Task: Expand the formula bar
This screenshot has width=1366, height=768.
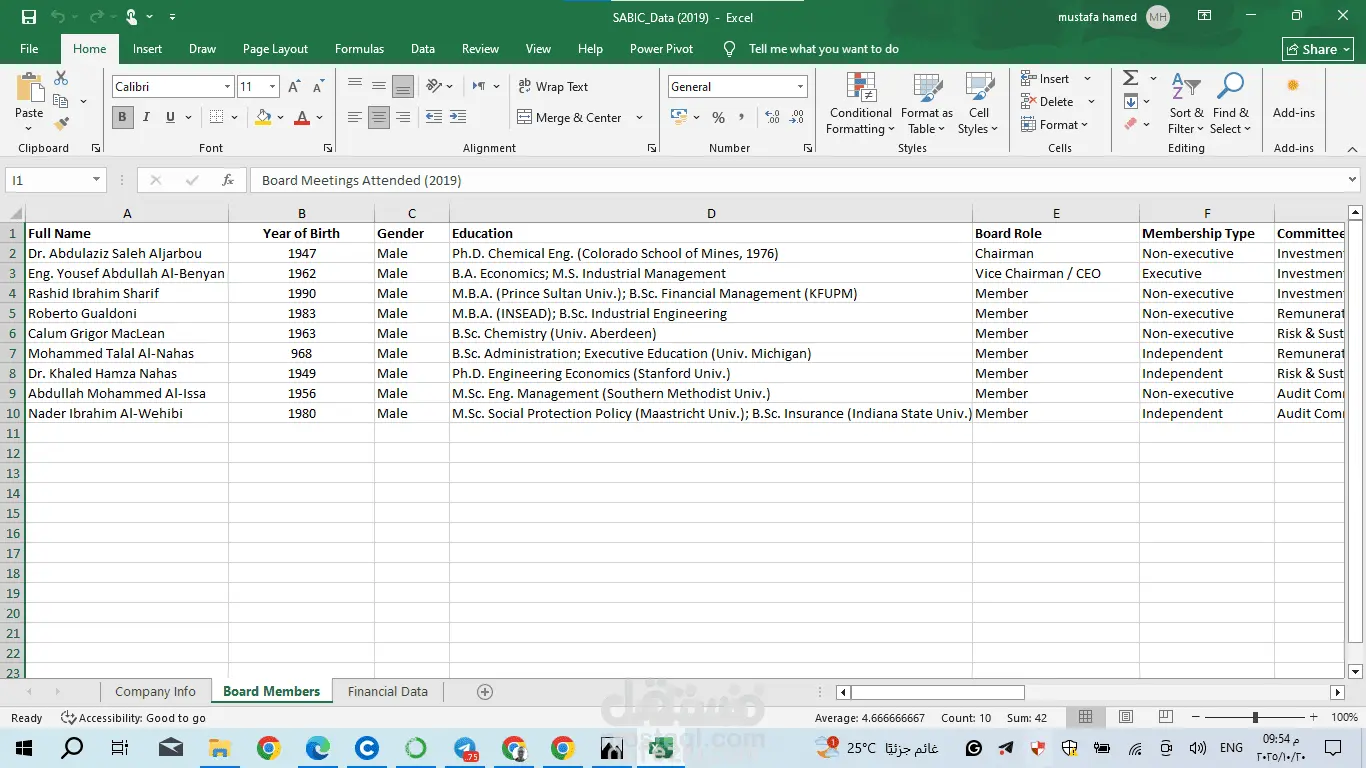Action: click(1352, 180)
